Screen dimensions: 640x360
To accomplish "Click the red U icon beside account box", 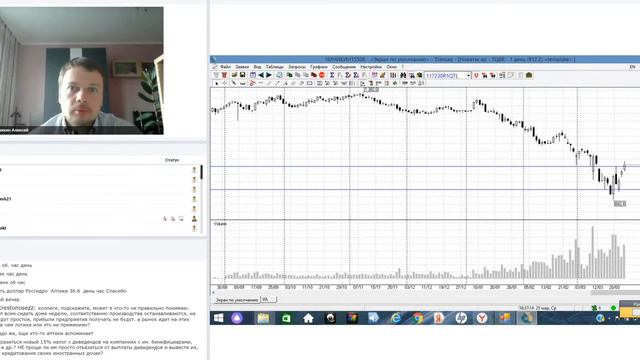I will pos(476,75).
